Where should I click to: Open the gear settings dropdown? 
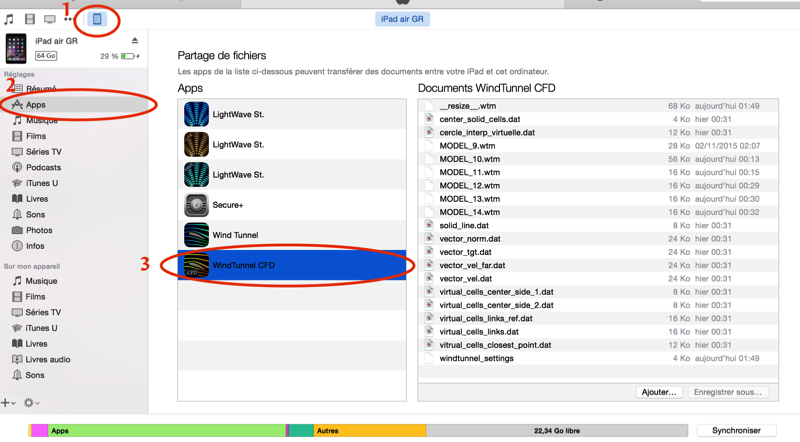tap(32, 403)
